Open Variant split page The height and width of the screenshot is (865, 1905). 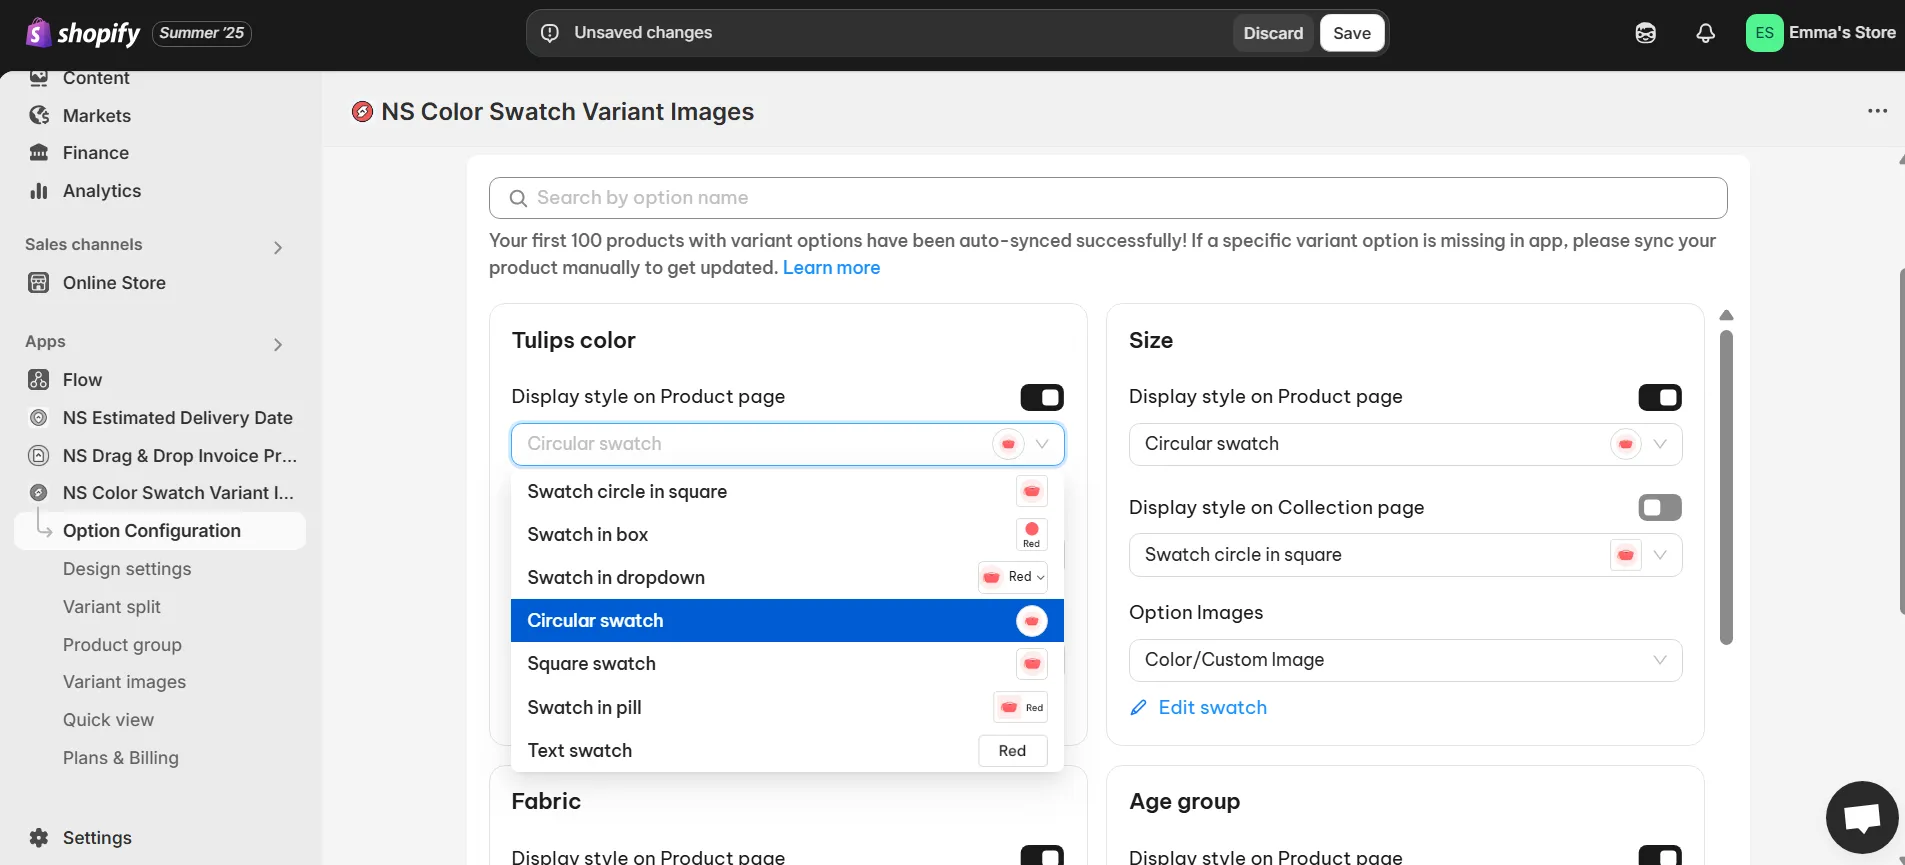112,607
